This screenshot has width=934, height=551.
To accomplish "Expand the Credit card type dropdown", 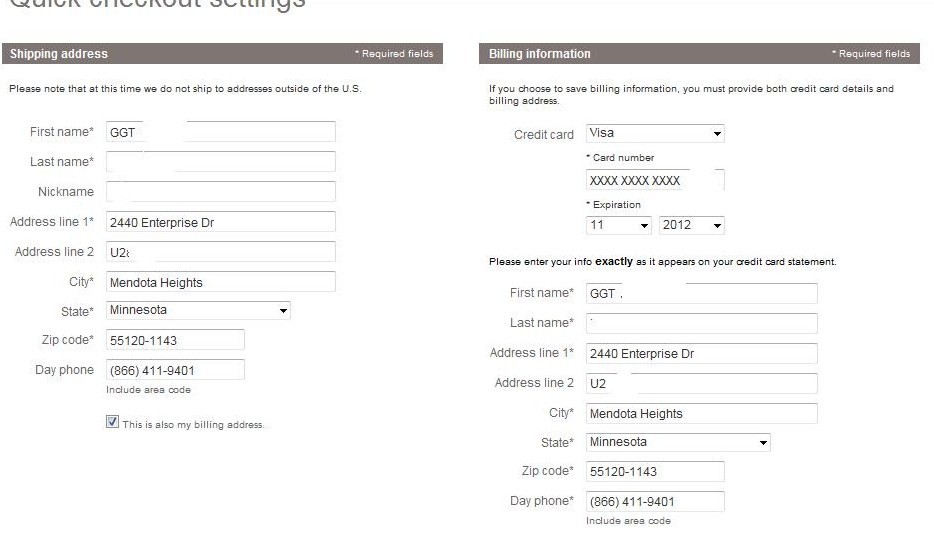I will point(655,133).
